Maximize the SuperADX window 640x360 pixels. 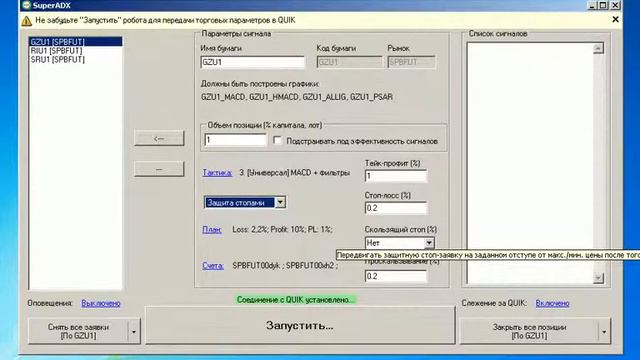[603, 5]
